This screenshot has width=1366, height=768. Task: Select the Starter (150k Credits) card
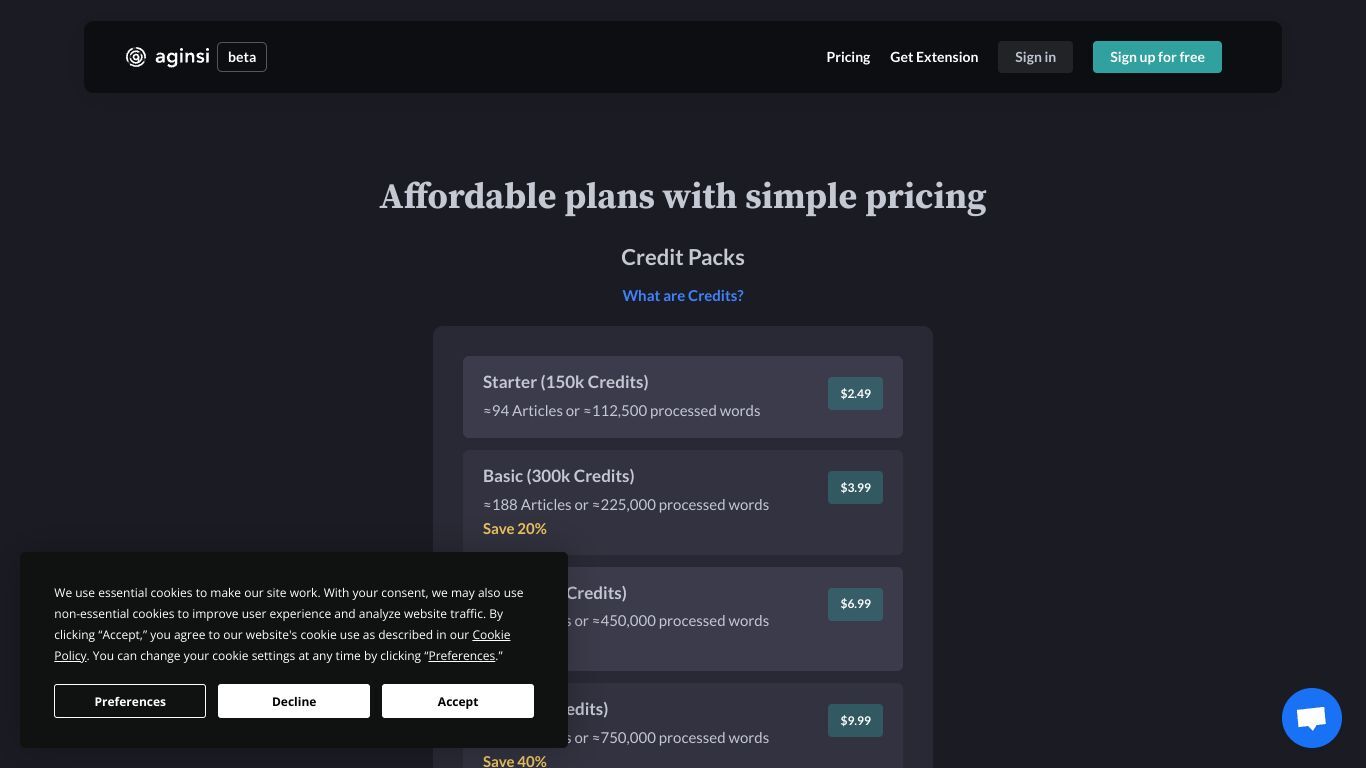[x=683, y=397]
